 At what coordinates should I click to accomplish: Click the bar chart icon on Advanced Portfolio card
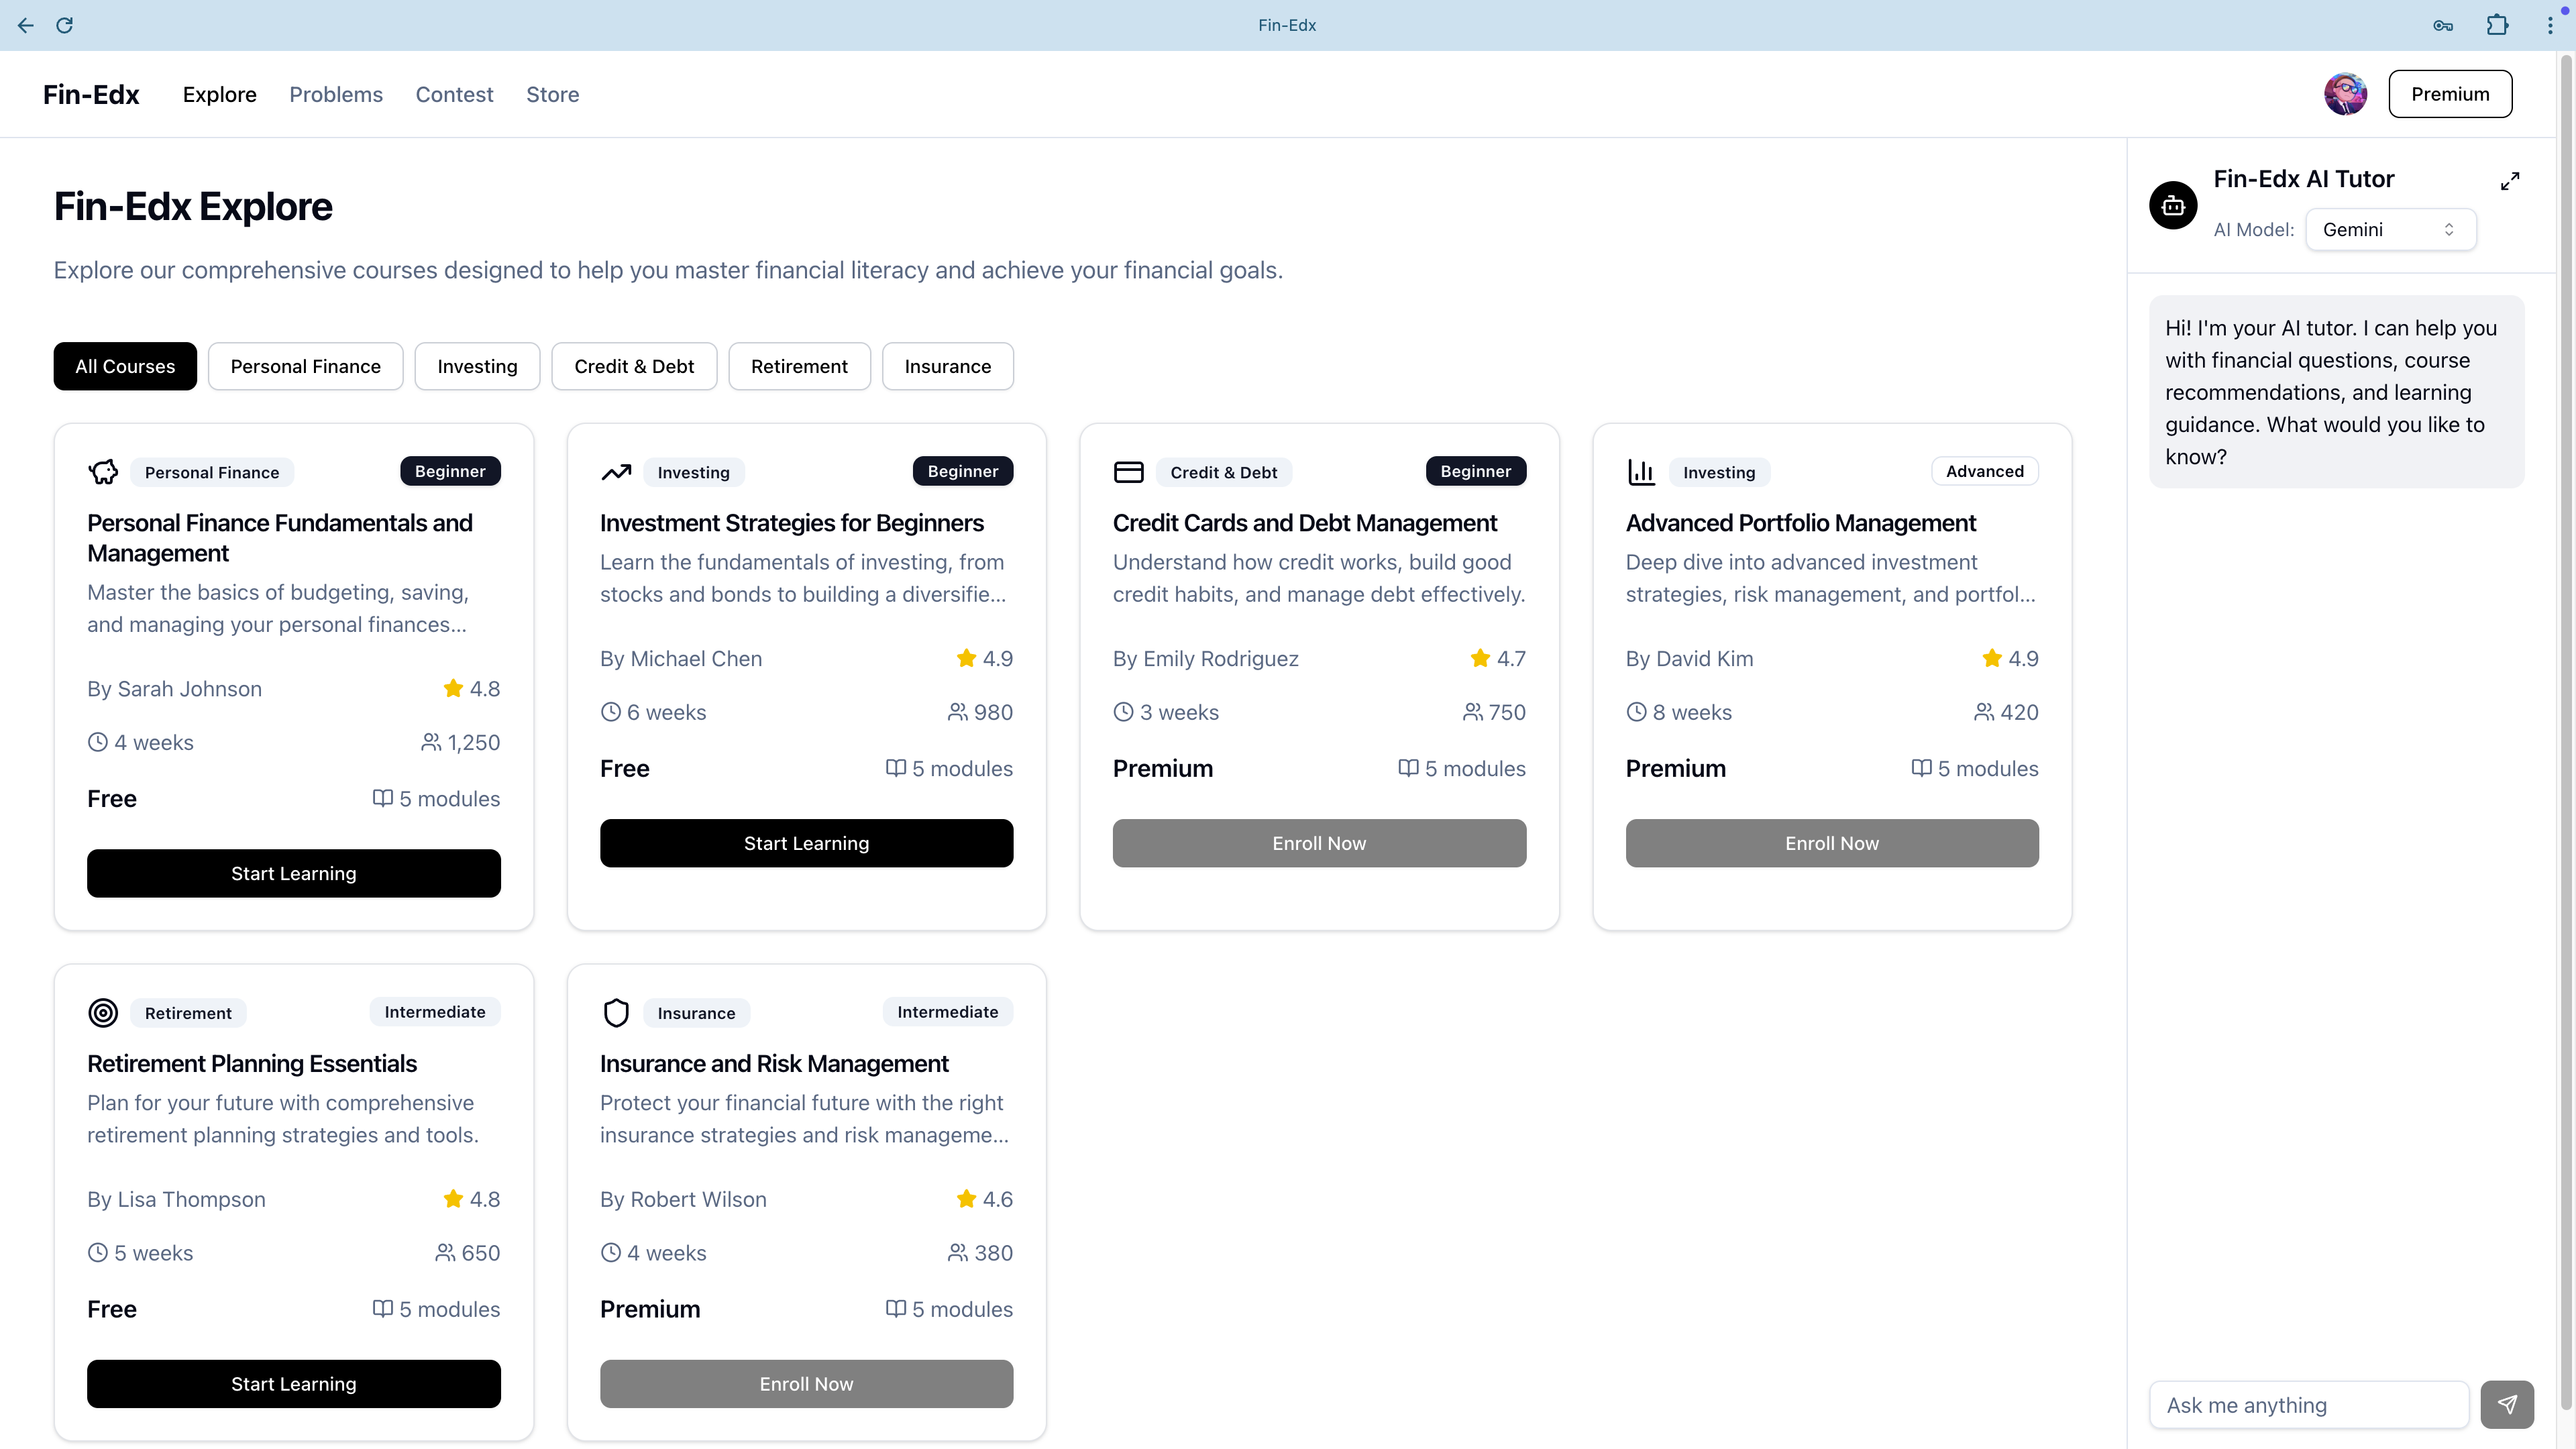[x=1641, y=472]
